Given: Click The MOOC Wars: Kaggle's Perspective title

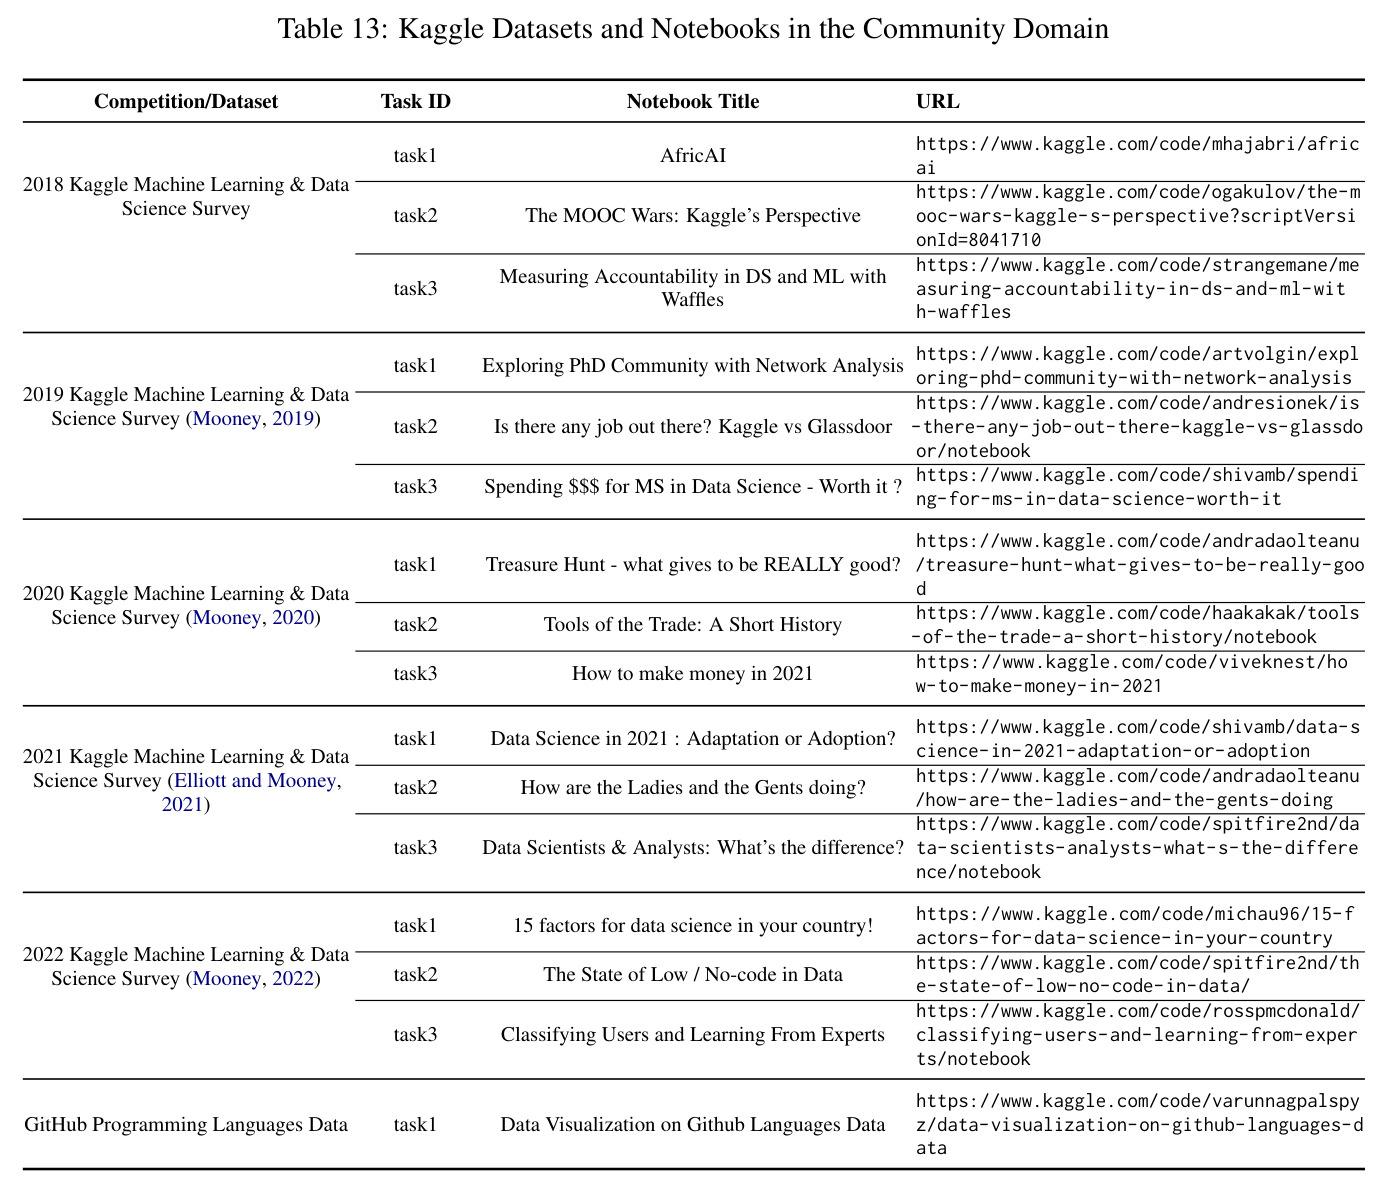Looking at the screenshot, I should pyautogui.click(x=693, y=216).
